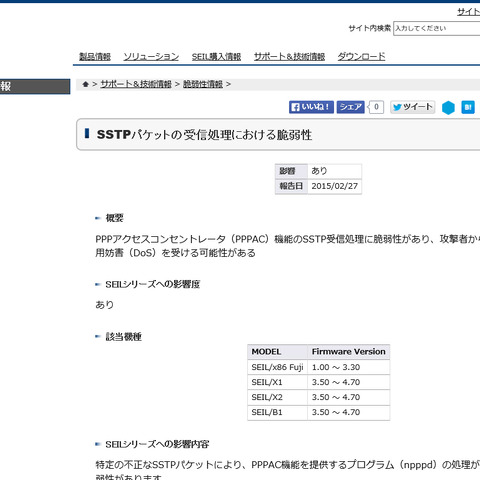Click the dark sidebar heading ending in 報

click(35, 87)
